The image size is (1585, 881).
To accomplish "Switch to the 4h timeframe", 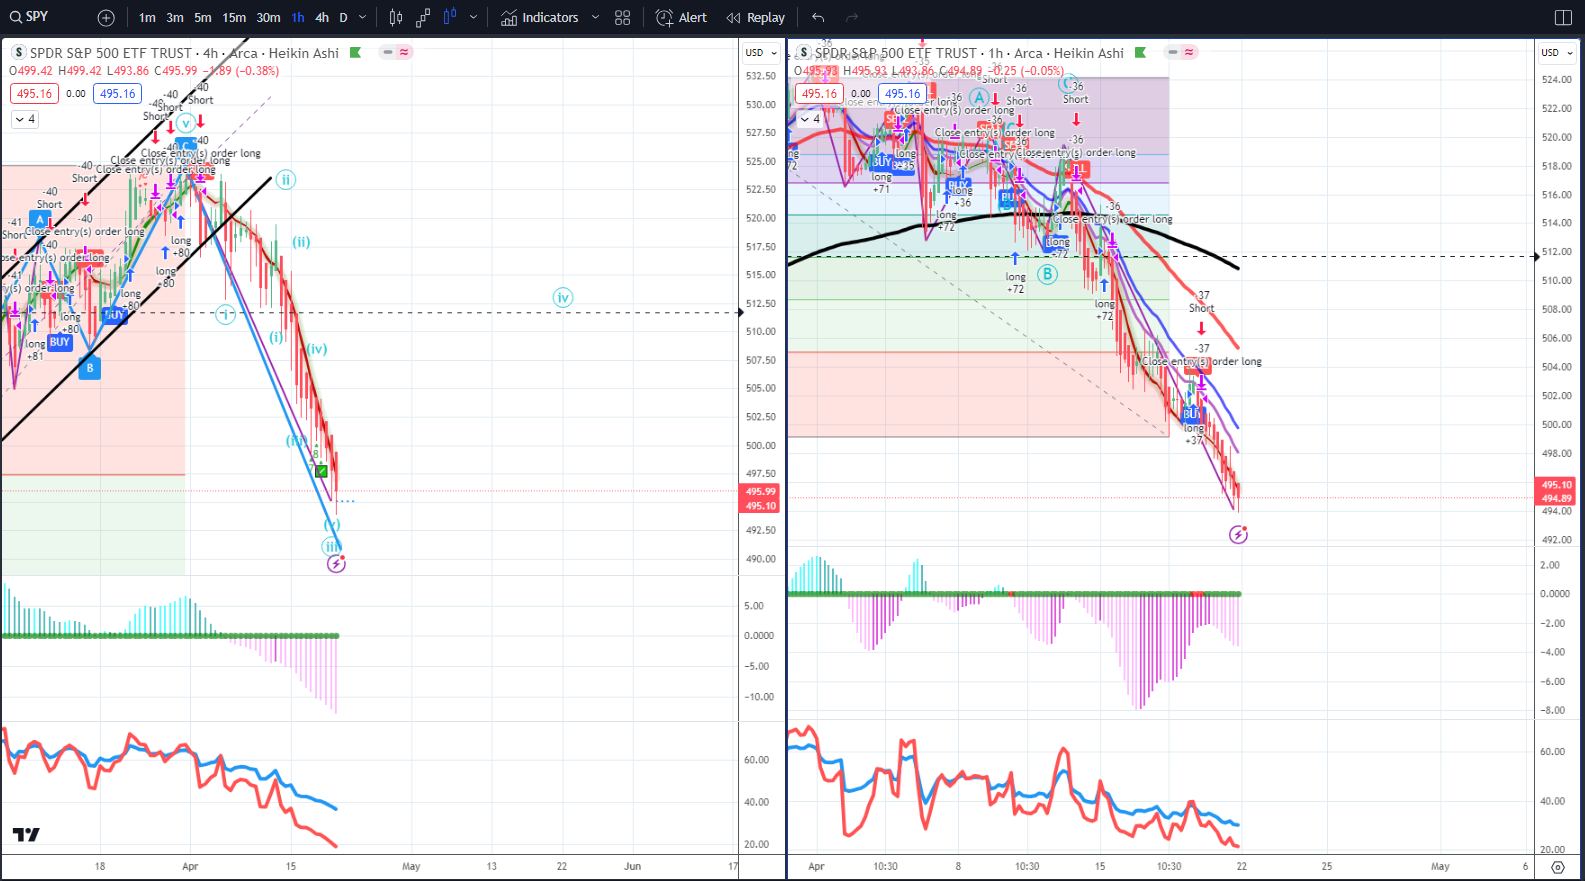I will [x=322, y=18].
